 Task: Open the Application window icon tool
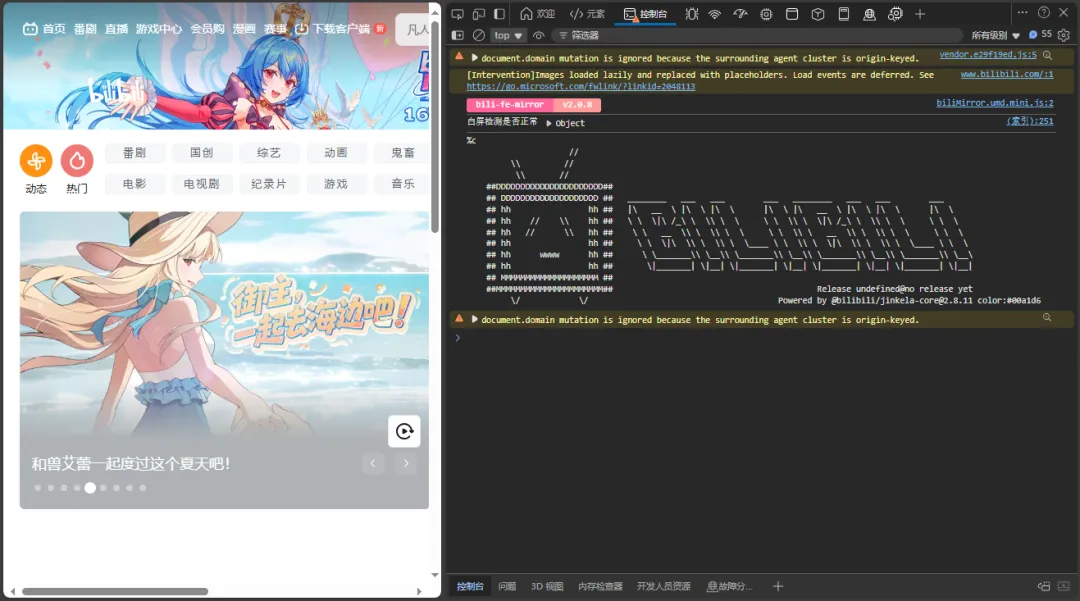coord(792,14)
